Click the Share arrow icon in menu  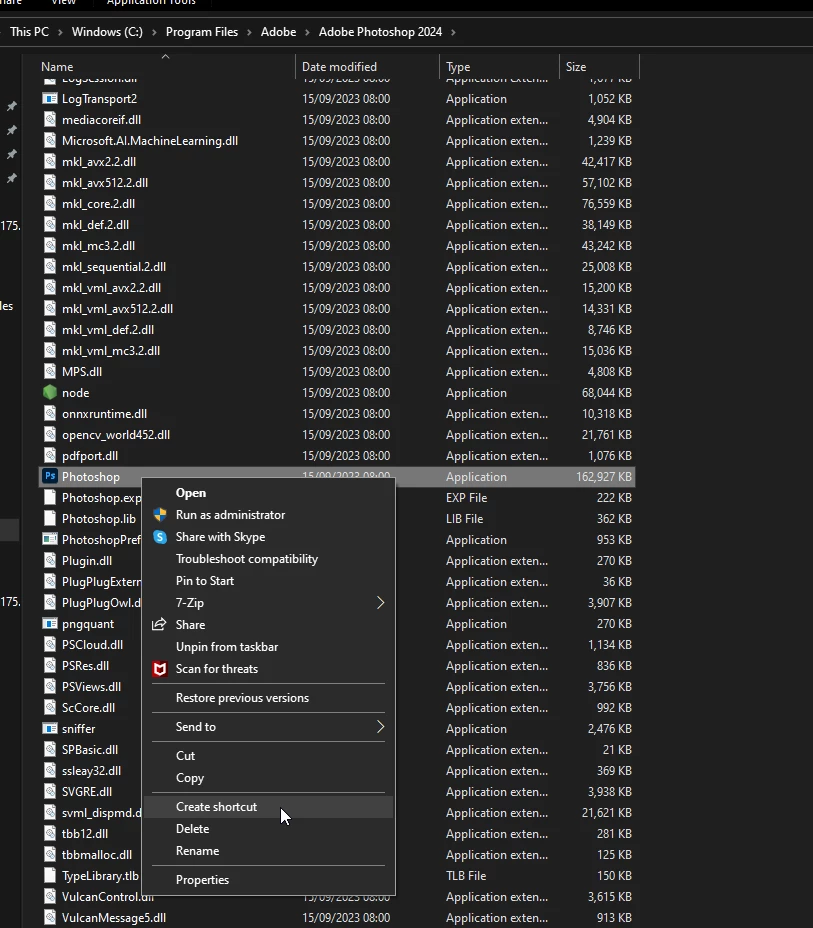pyautogui.click(x=159, y=624)
